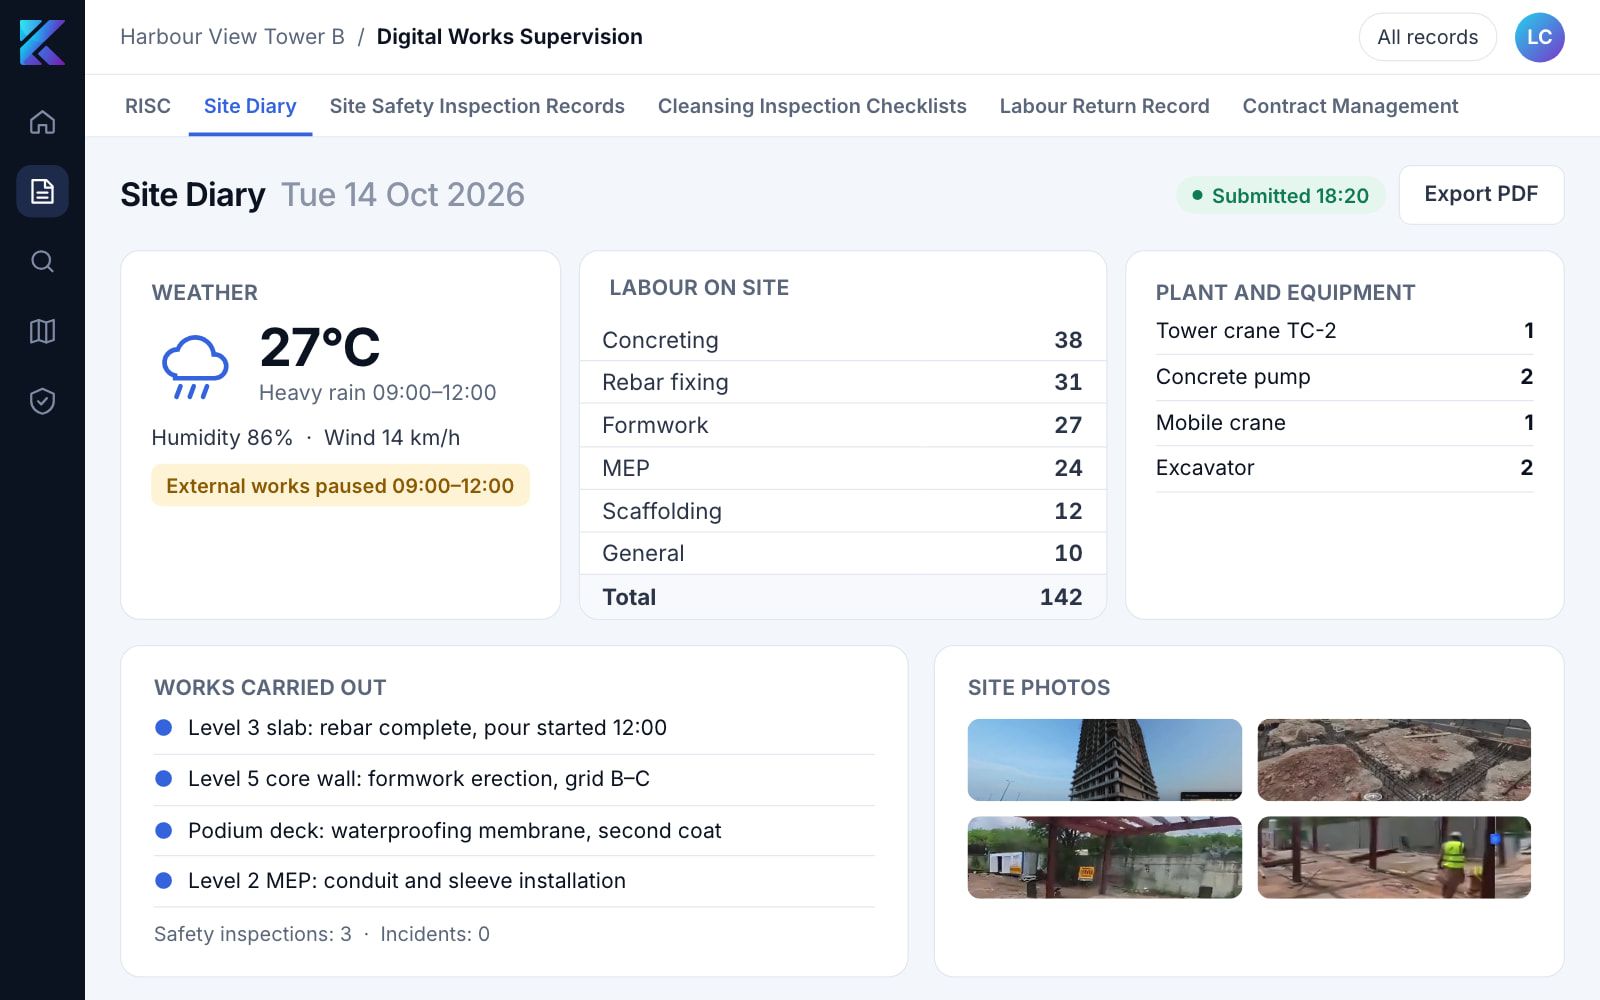The height and width of the screenshot is (1000, 1600).
Task: Click the All records button
Action: tap(1427, 37)
